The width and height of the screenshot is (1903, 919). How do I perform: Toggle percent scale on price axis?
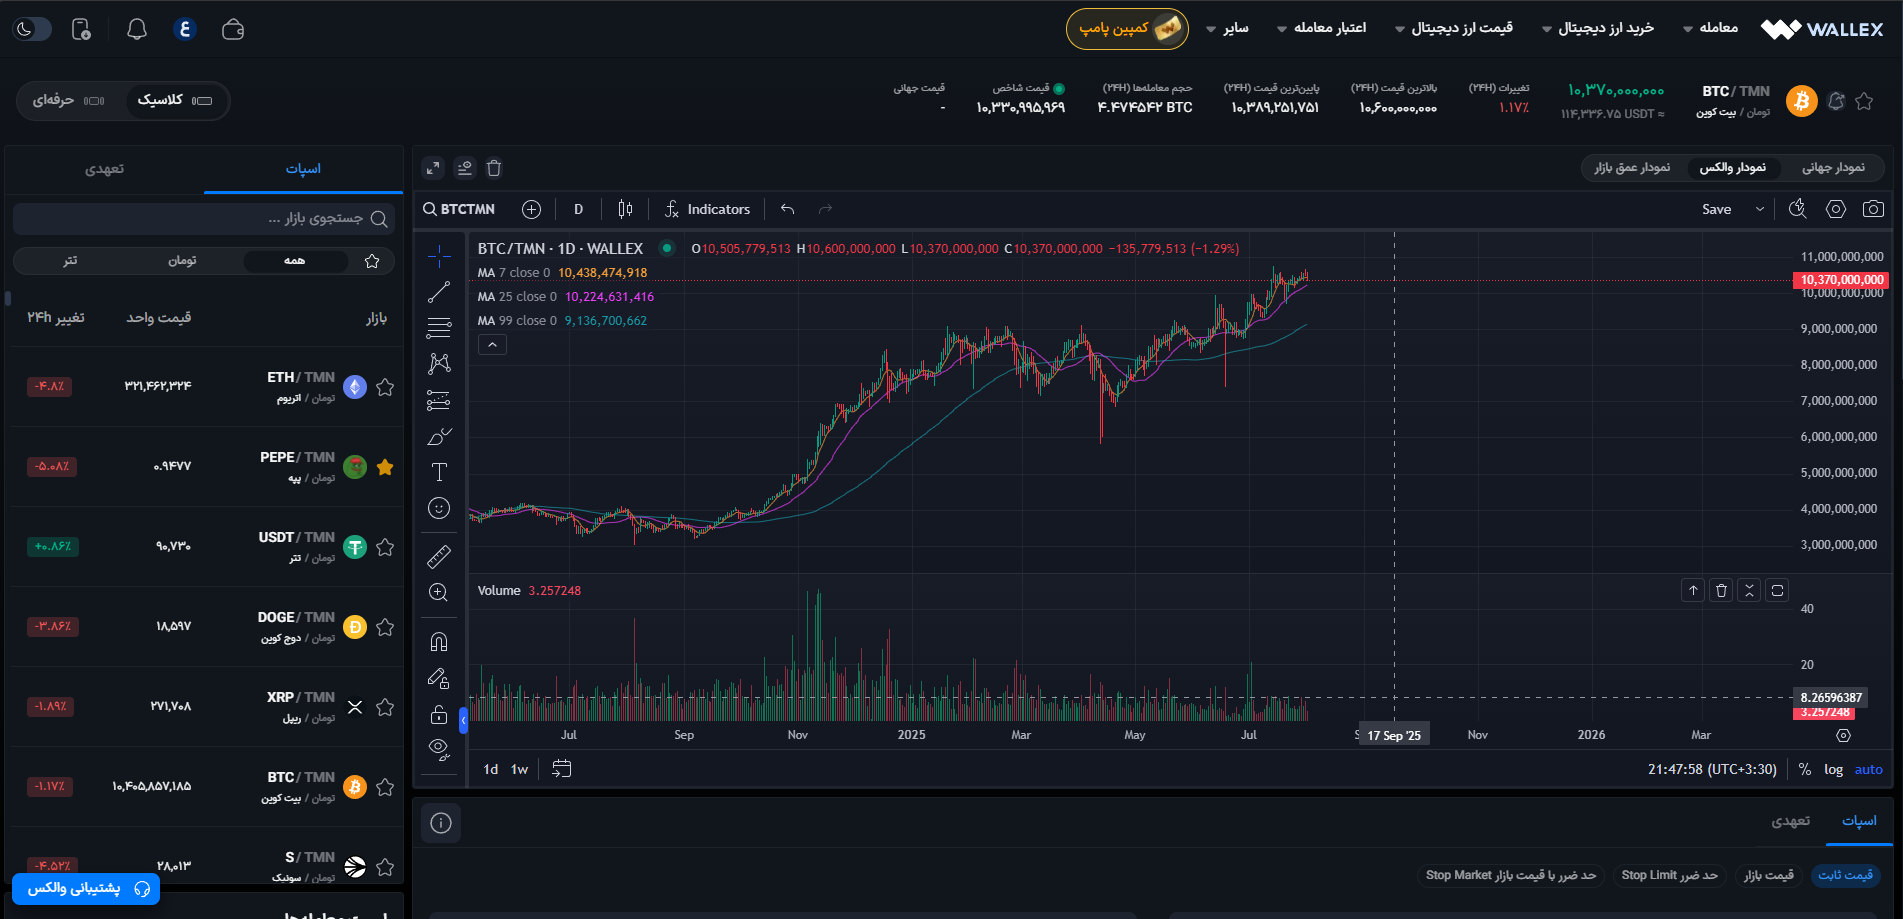[x=1804, y=769]
